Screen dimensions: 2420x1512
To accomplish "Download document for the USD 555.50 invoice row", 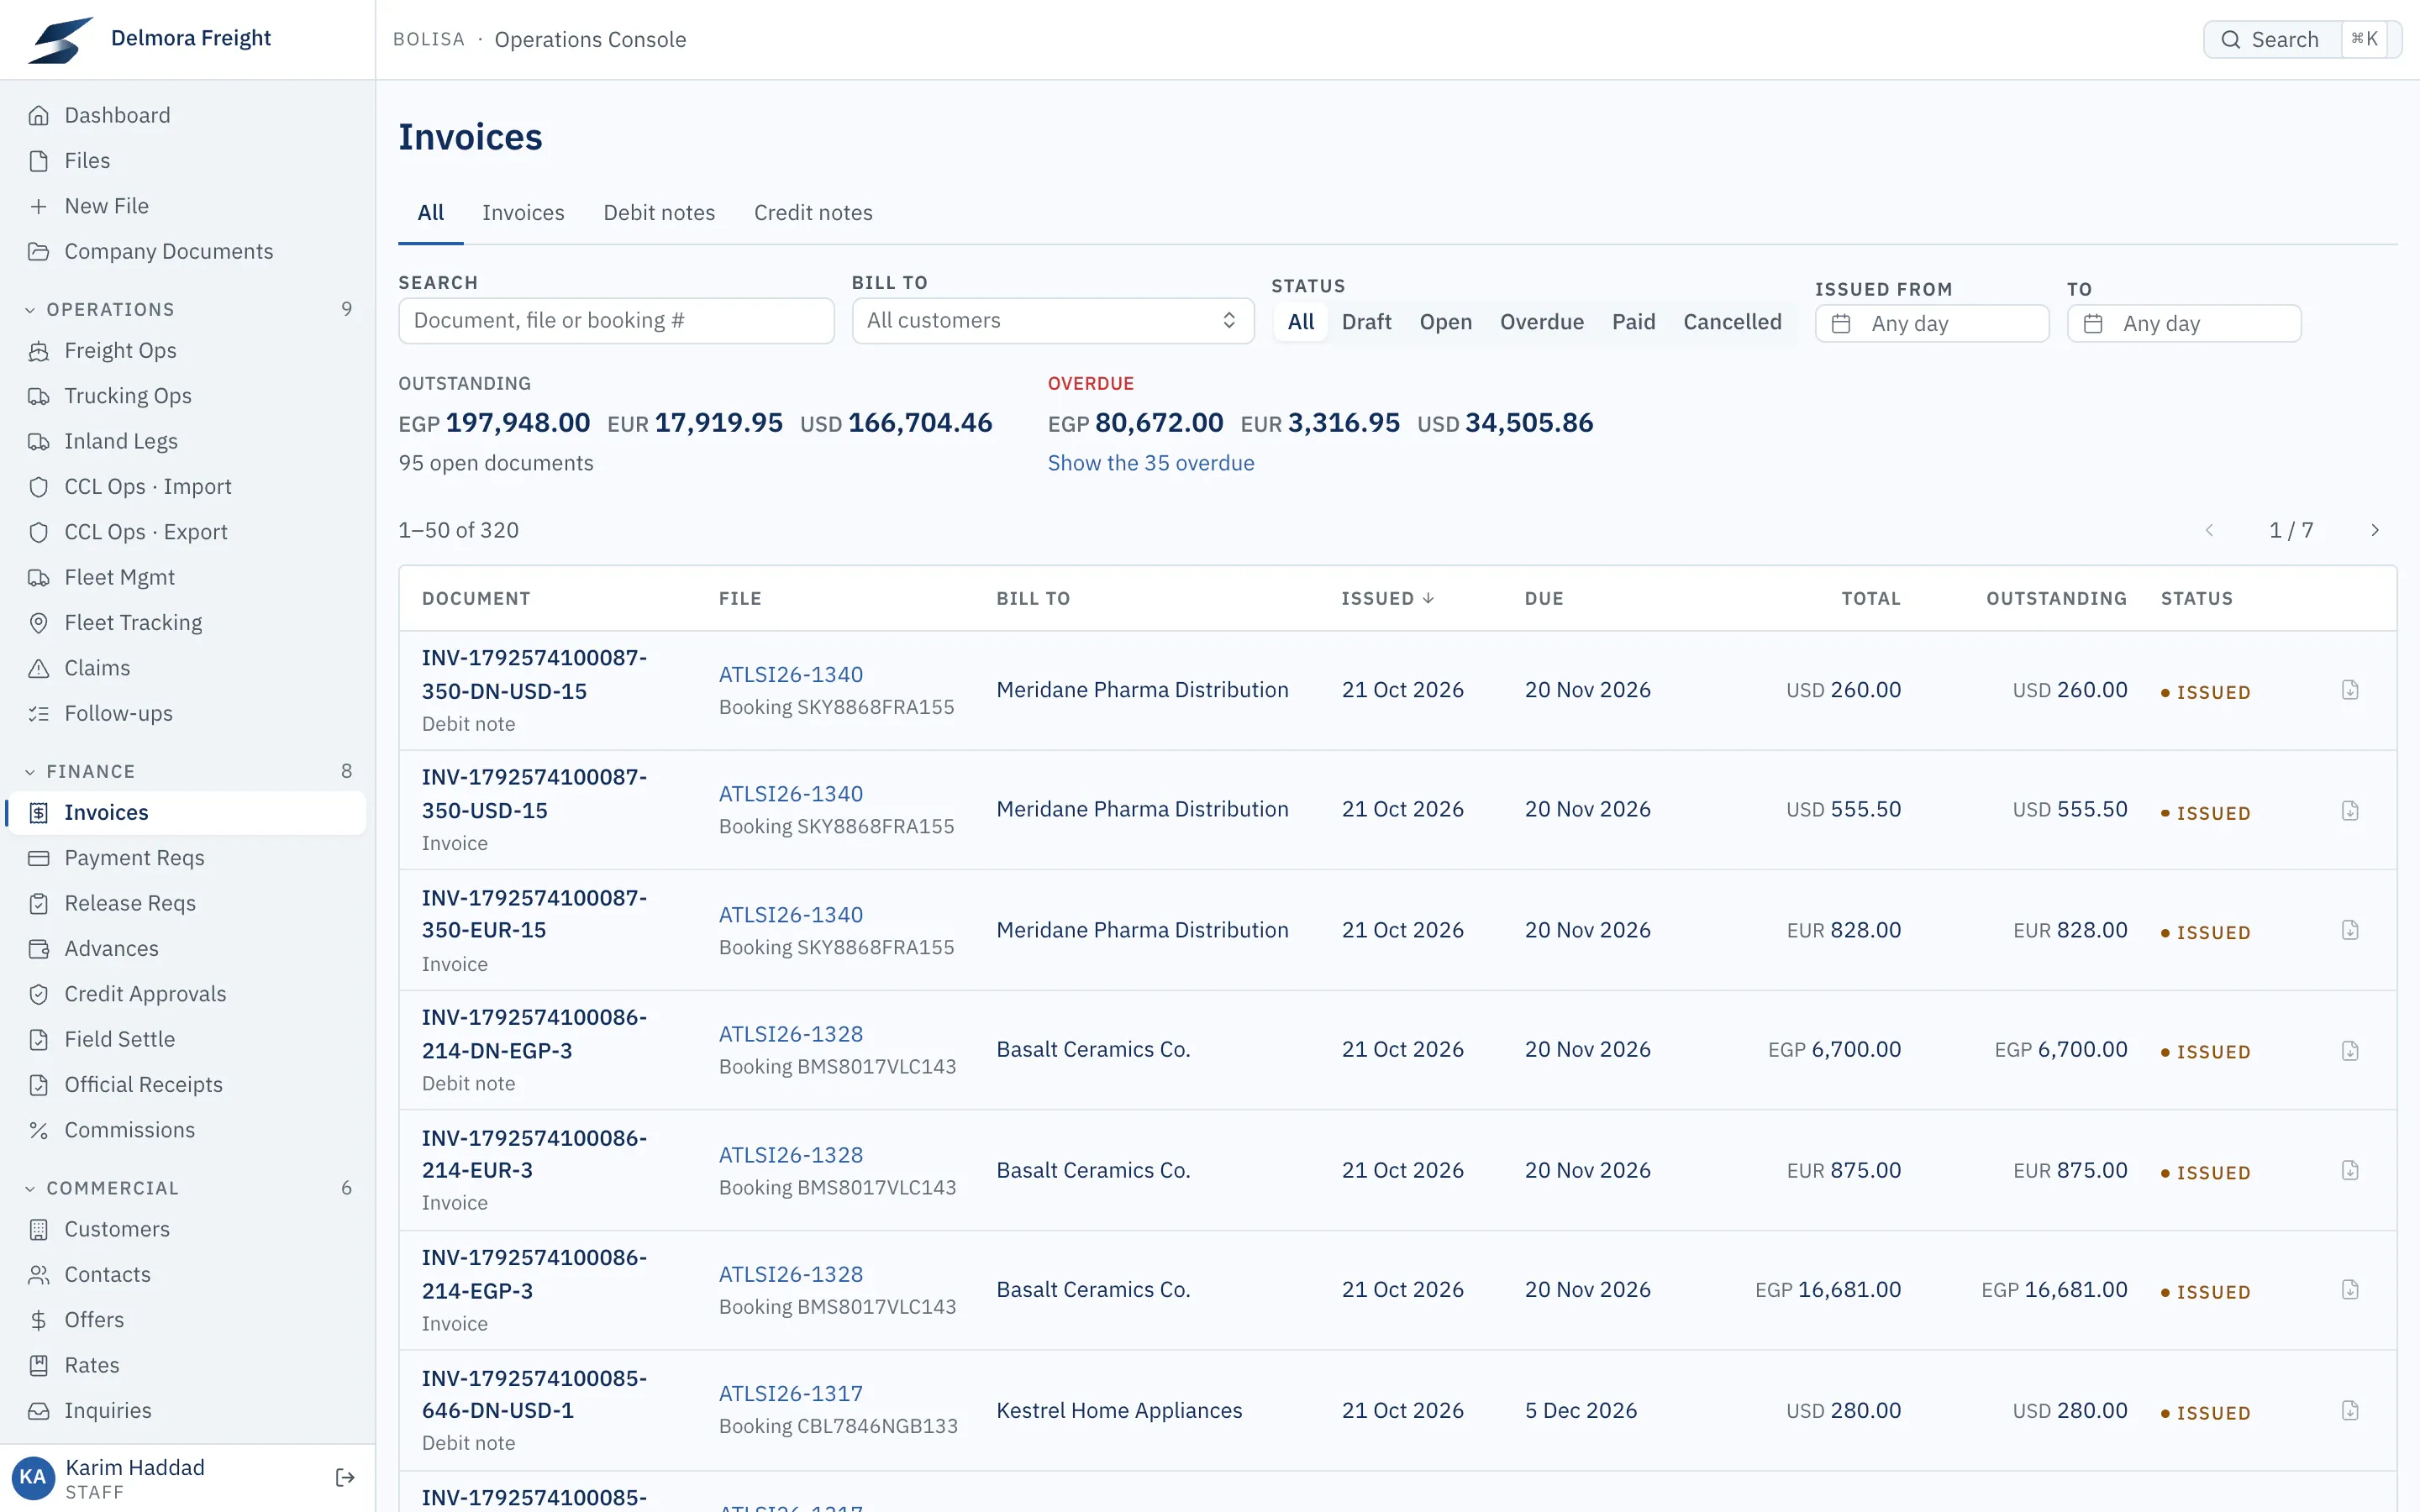I will pos(2350,810).
